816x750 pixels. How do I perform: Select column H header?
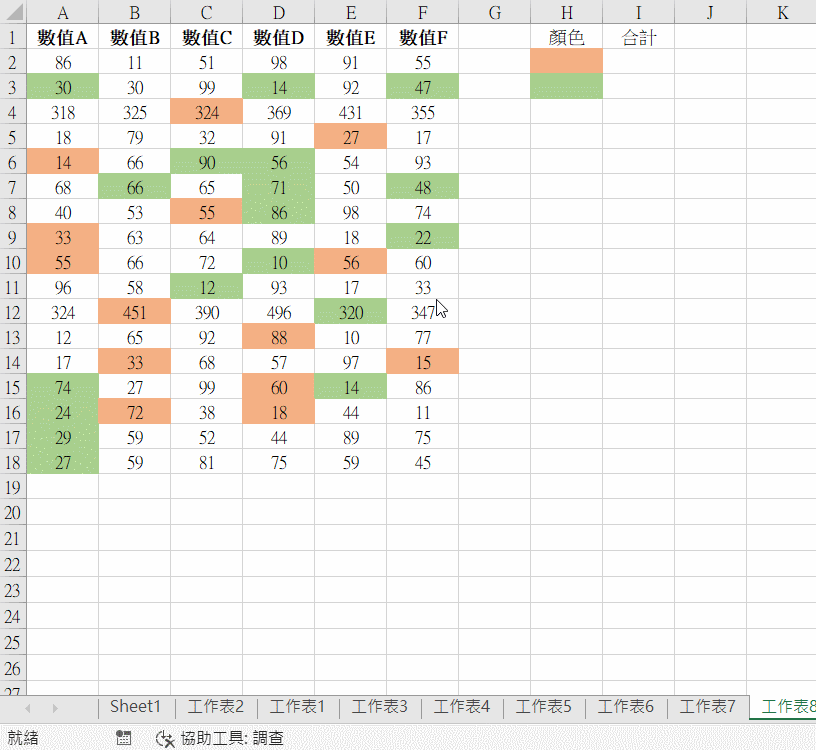tap(566, 13)
